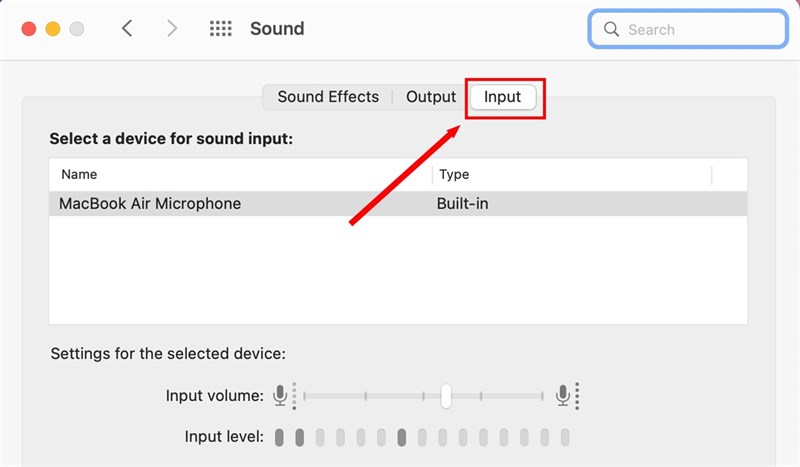
Task: Show all preferences grid icon
Action: tap(220, 28)
